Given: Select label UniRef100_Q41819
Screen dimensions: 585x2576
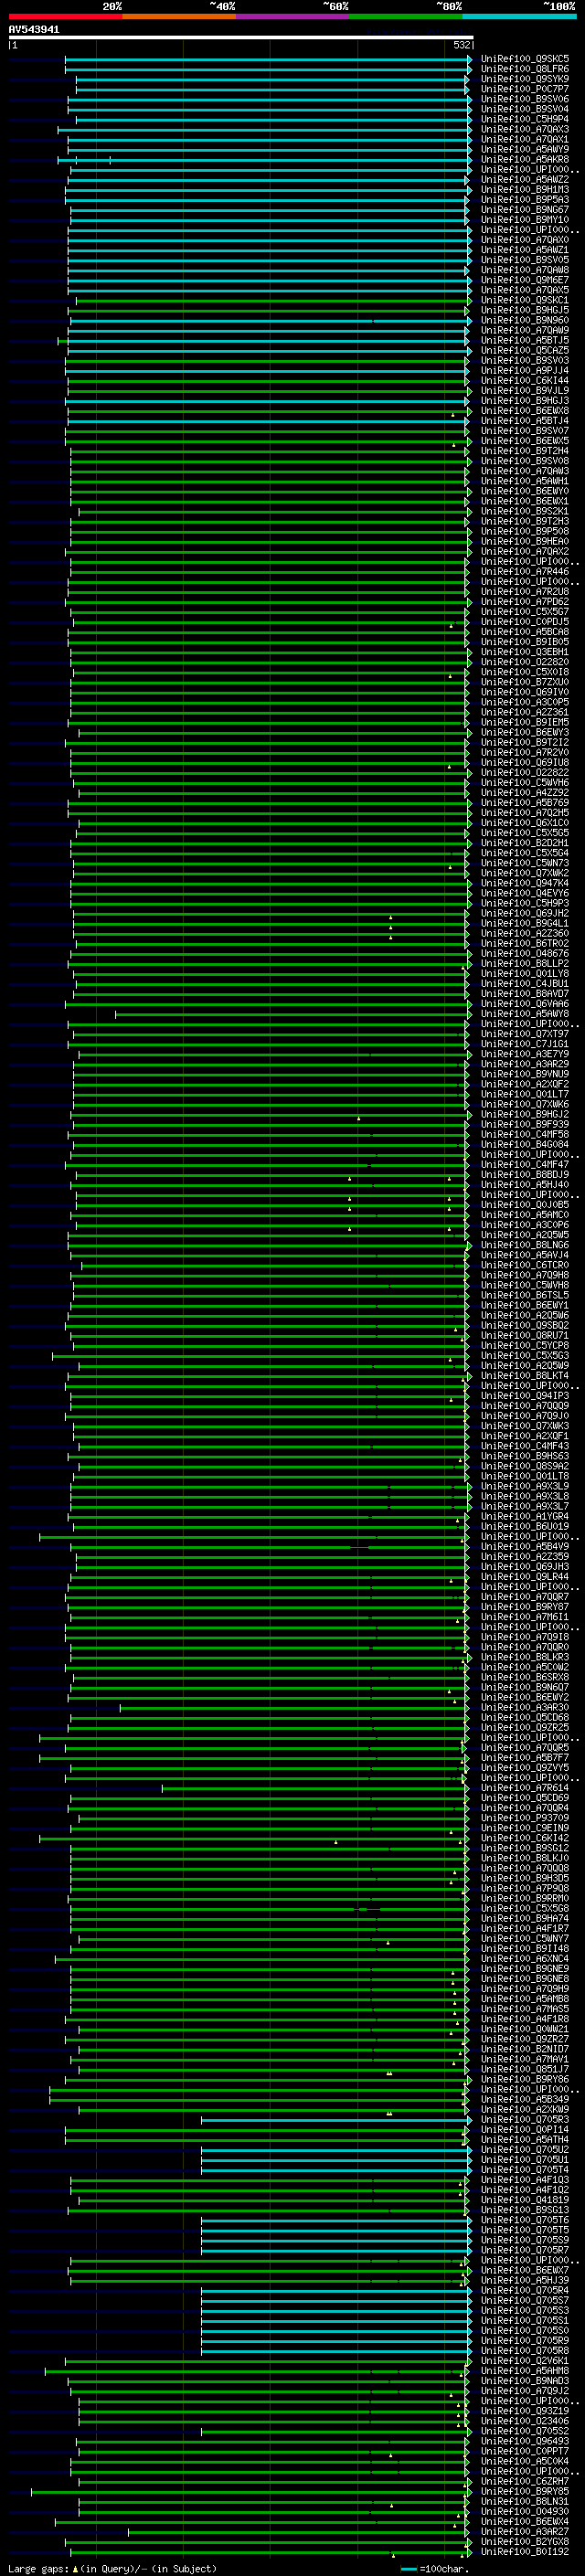Looking at the screenshot, I should pyautogui.click(x=525, y=2199).
